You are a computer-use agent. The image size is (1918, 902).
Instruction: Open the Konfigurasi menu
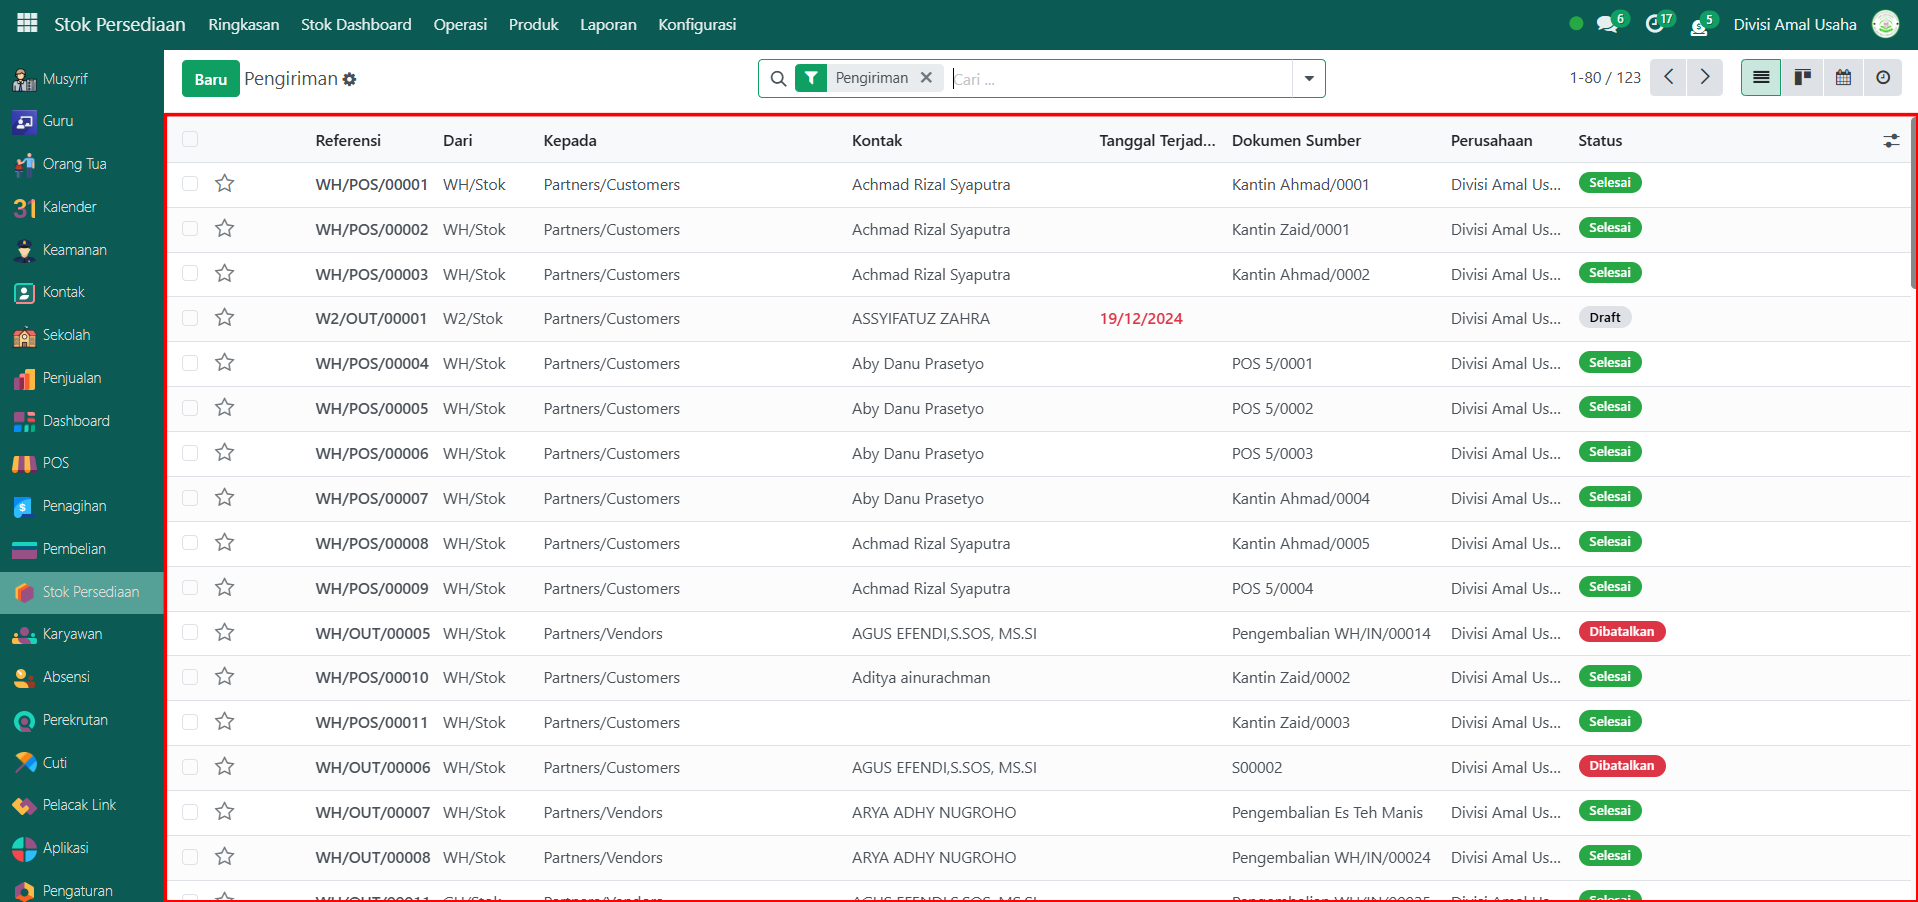[697, 24]
